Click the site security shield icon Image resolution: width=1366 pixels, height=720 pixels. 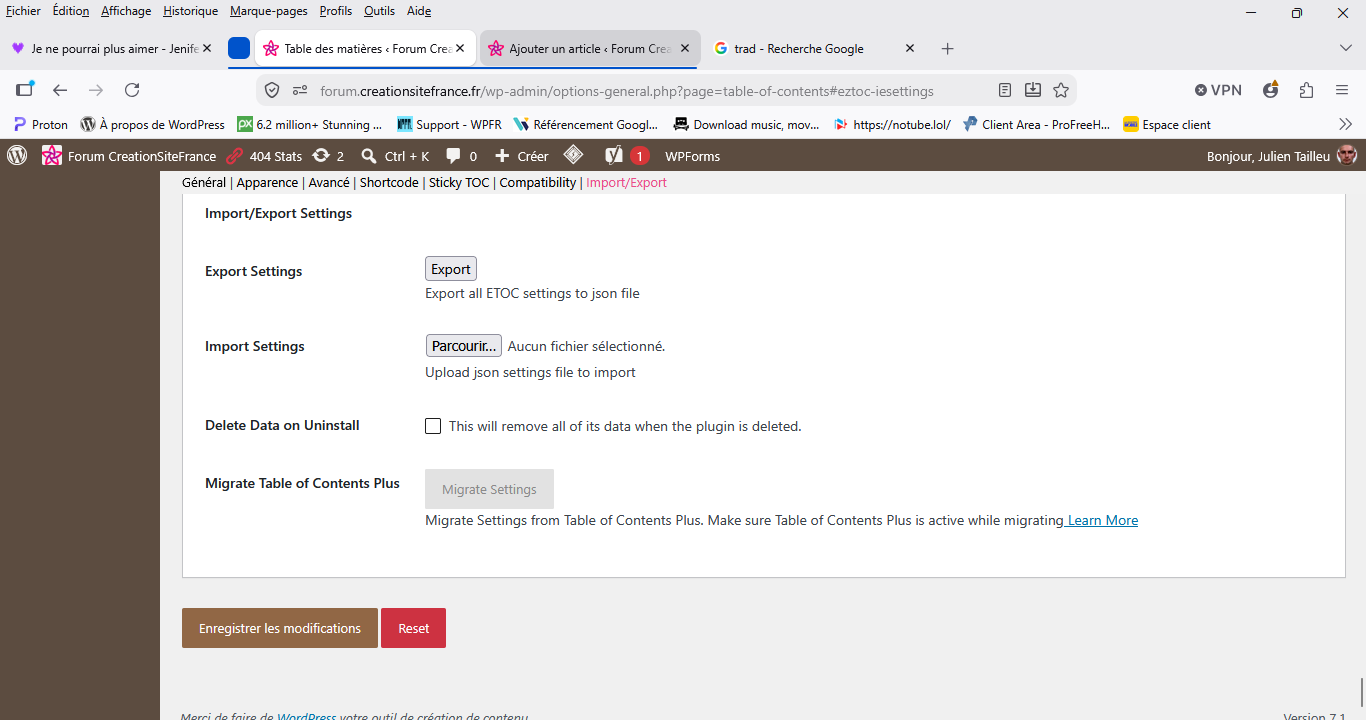click(x=272, y=90)
